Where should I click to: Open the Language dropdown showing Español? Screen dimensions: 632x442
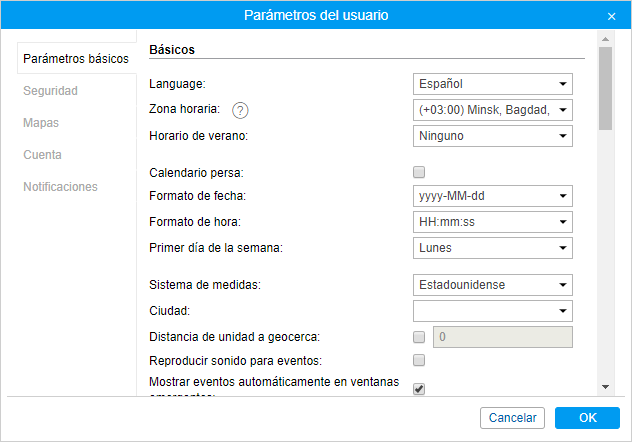pos(492,84)
